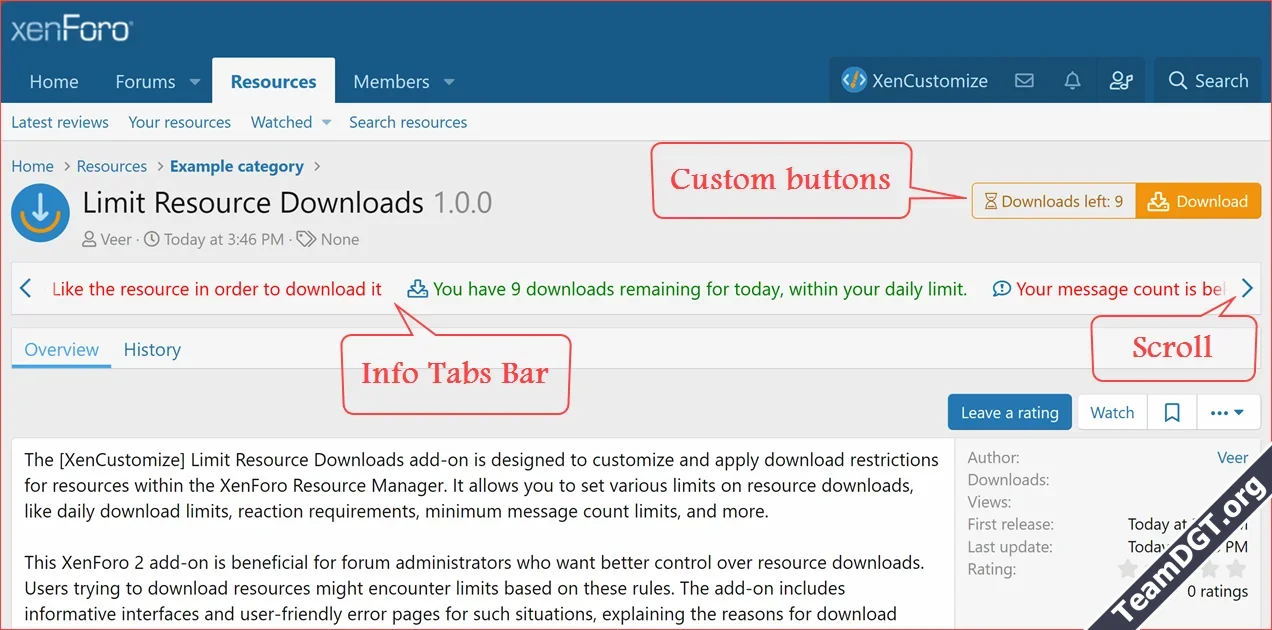Toggle Watch on this resource
Viewport: 1272px width, 630px height.
pyautogui.click(x=1111, y=412)
